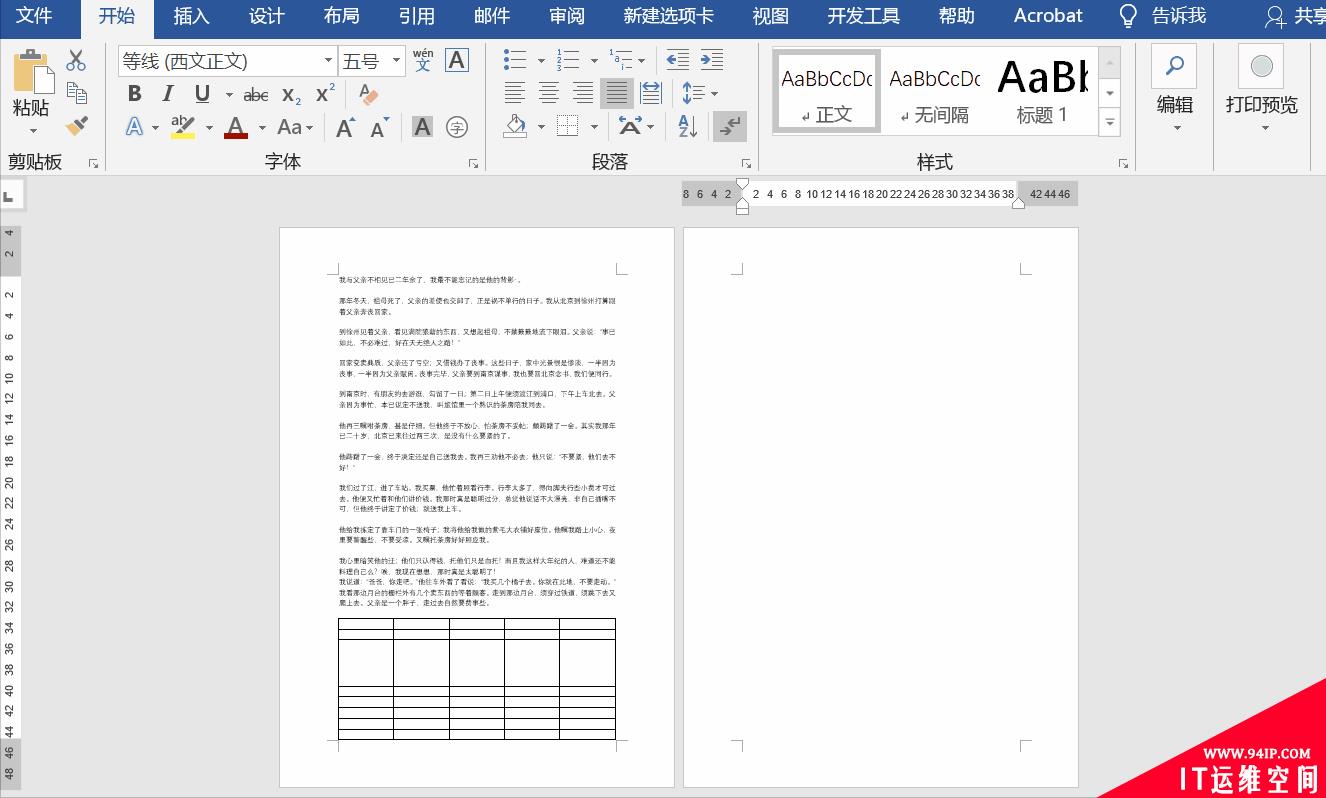Open font name dropdown 等线
Image resolution: width=1326 pixels, height=798 pixels.
(328, 61)
